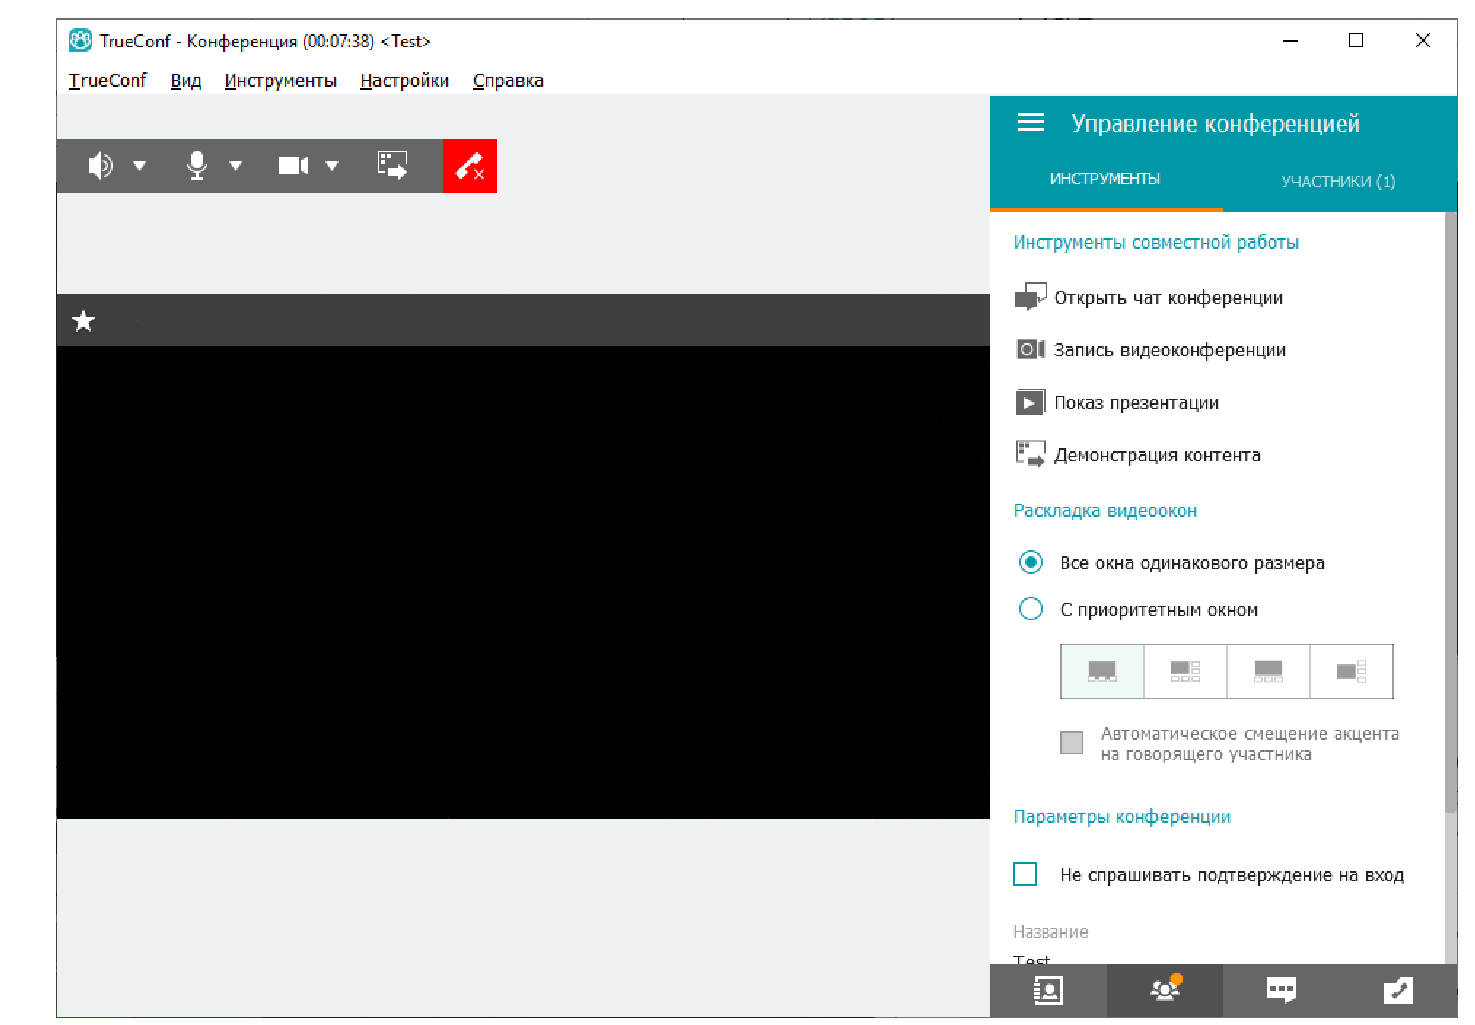Screen dimensions: 1475x1025
Task: Open the address book icon at bottom
Action: click(x=1047, y=991)
